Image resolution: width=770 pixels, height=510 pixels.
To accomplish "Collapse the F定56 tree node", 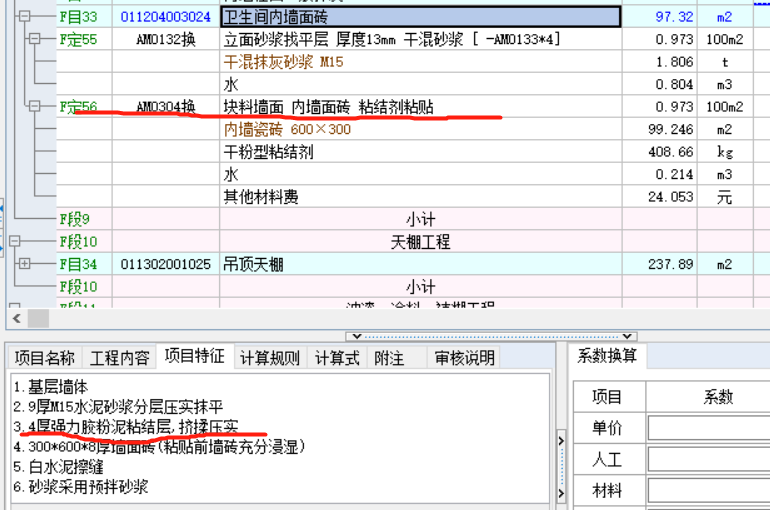I will pyautogui.click(x=34, y=106).
